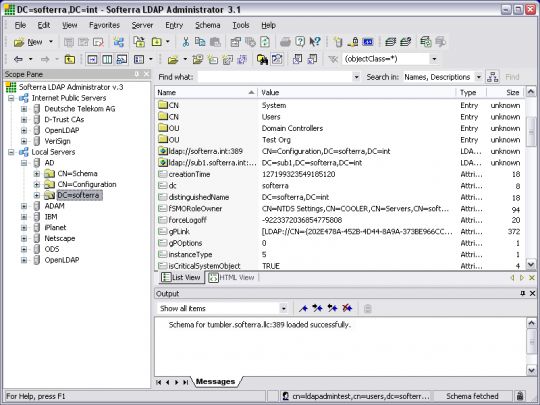This screenshot has width=540, height=405.
Task: Click the Copy icon in toolbar
Action: point(200,42)
